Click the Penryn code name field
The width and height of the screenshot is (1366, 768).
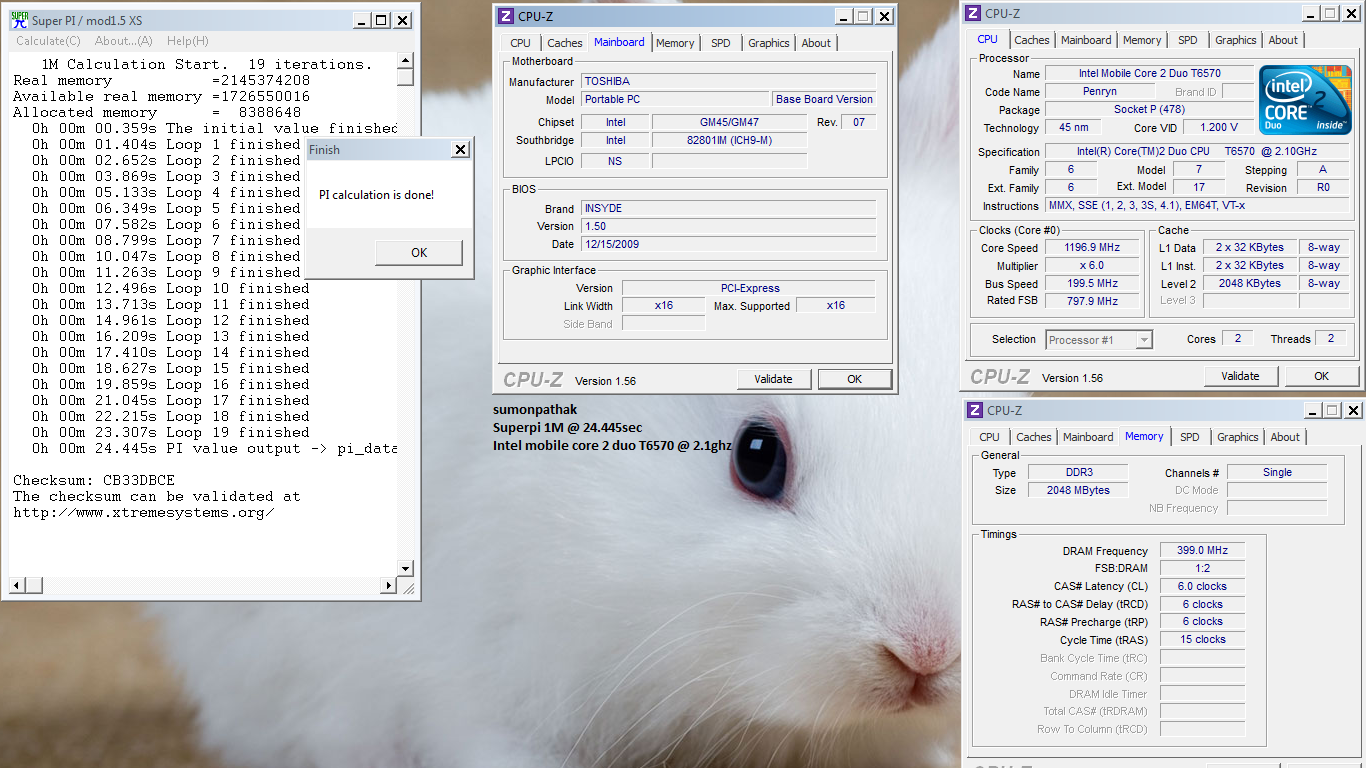coord(1100,91)
